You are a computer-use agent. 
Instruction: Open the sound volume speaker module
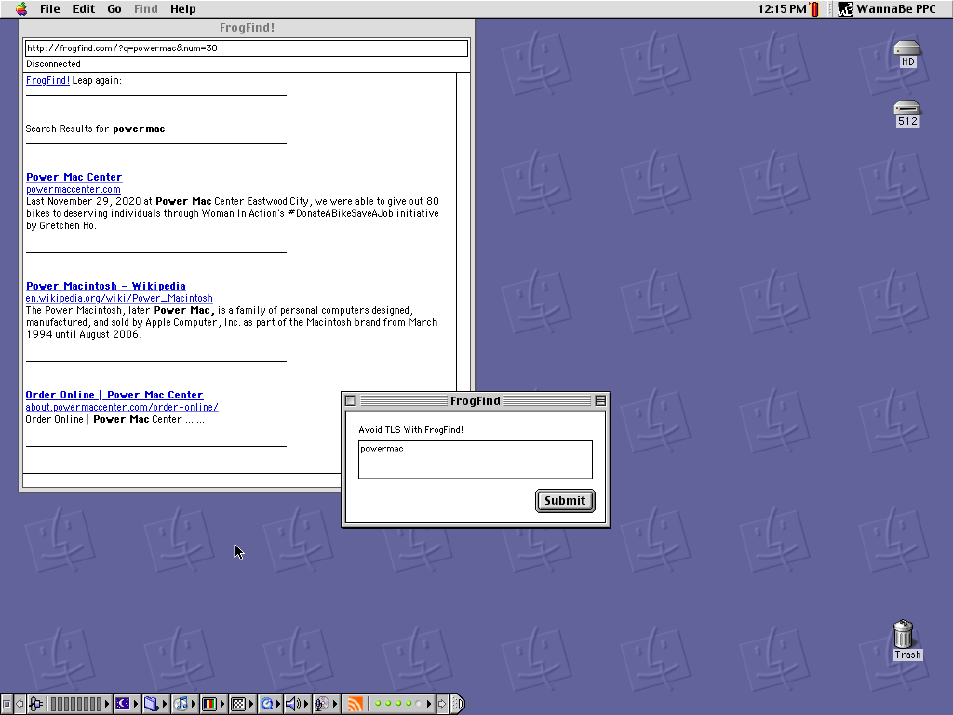pos(293,704)
